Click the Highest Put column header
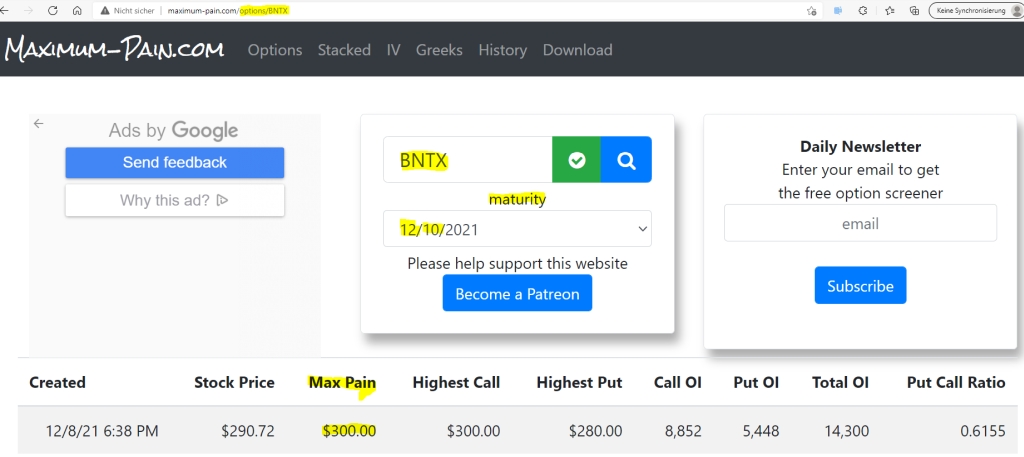Viewport: 1024px width, 457px height. 579,383
